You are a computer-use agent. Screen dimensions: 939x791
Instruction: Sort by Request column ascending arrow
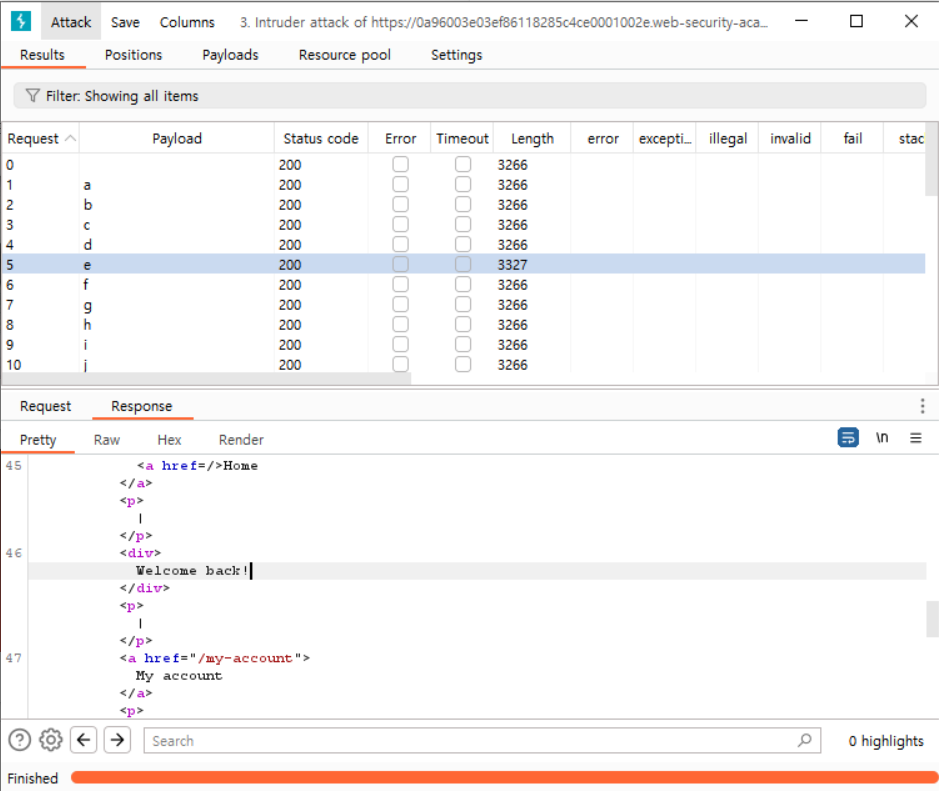pyautogui.click(x=71, y=138)
